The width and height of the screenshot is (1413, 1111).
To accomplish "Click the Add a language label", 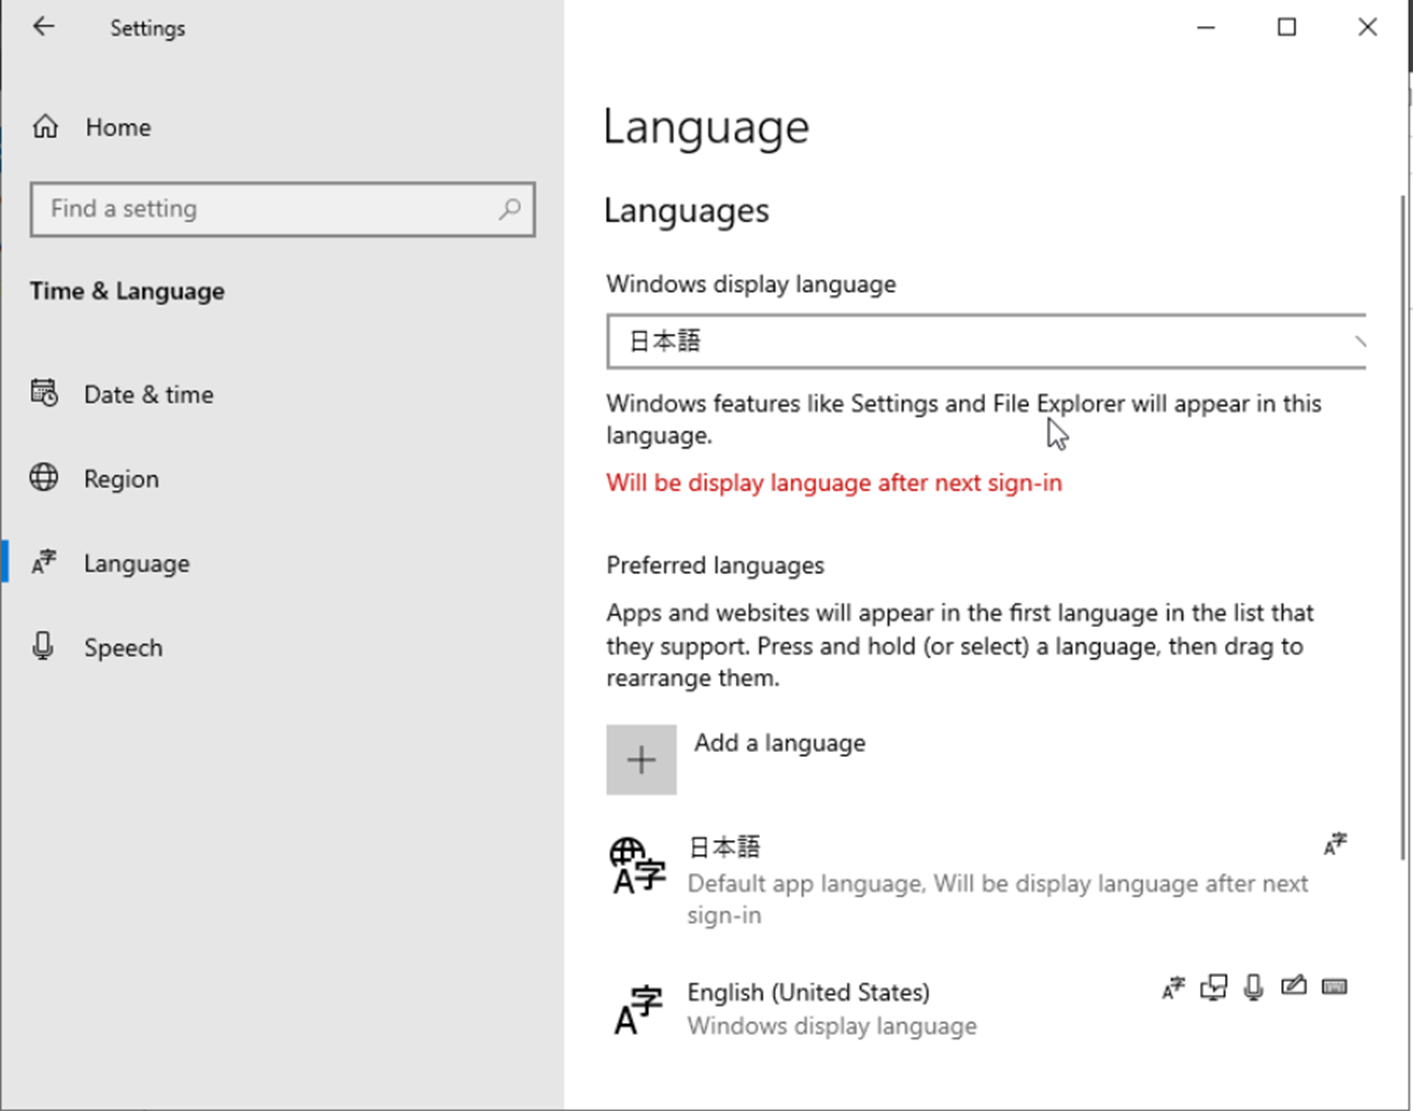I will click(x=780, y=743).
